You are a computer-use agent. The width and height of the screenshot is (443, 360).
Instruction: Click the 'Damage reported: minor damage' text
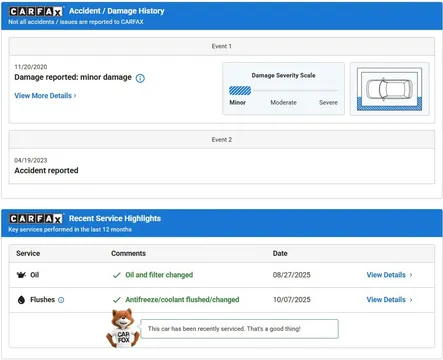73,77
